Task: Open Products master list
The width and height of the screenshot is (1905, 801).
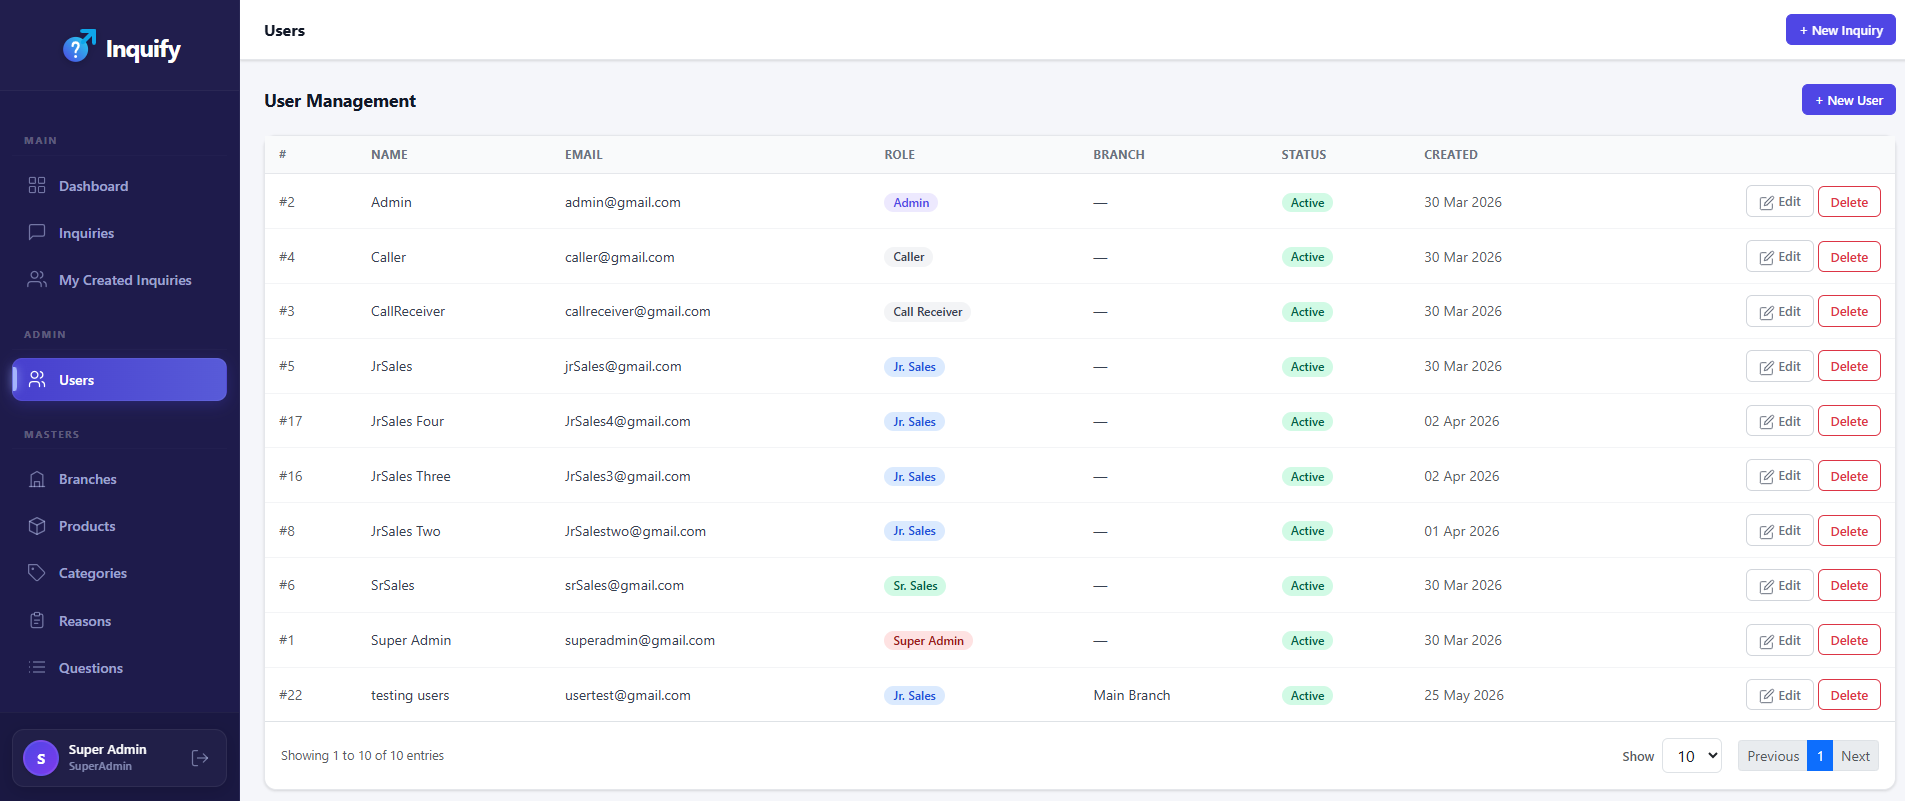Action: (120, 526)
